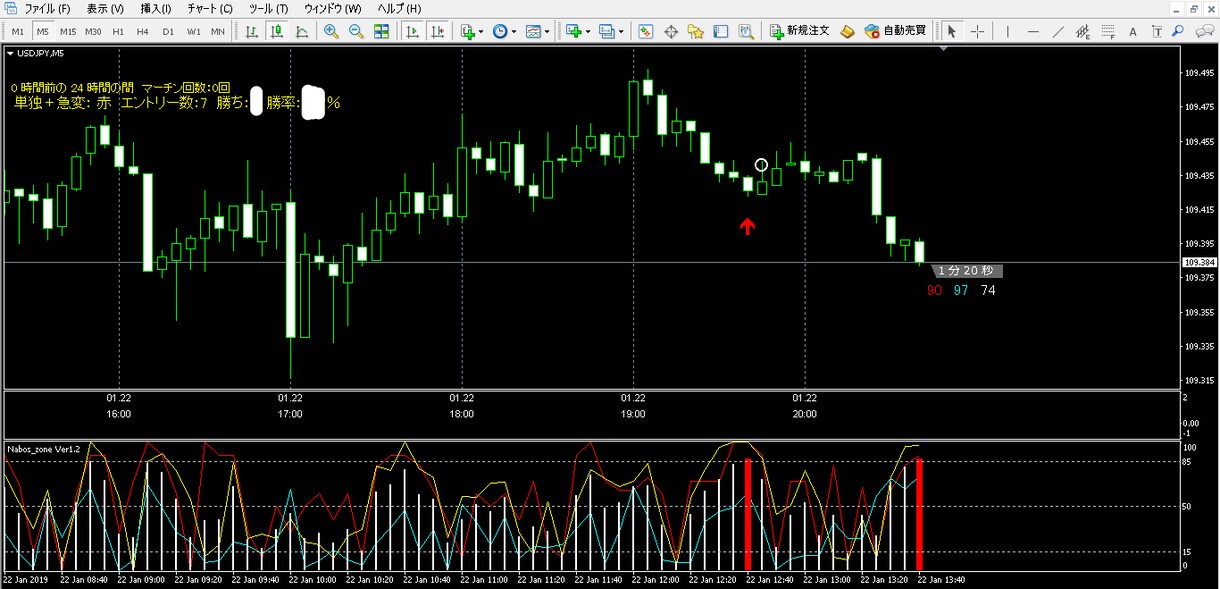Screen dimensions: 1220x589
Task: Select the Fibonacci retracement tool
Action: pos(1107,31)
